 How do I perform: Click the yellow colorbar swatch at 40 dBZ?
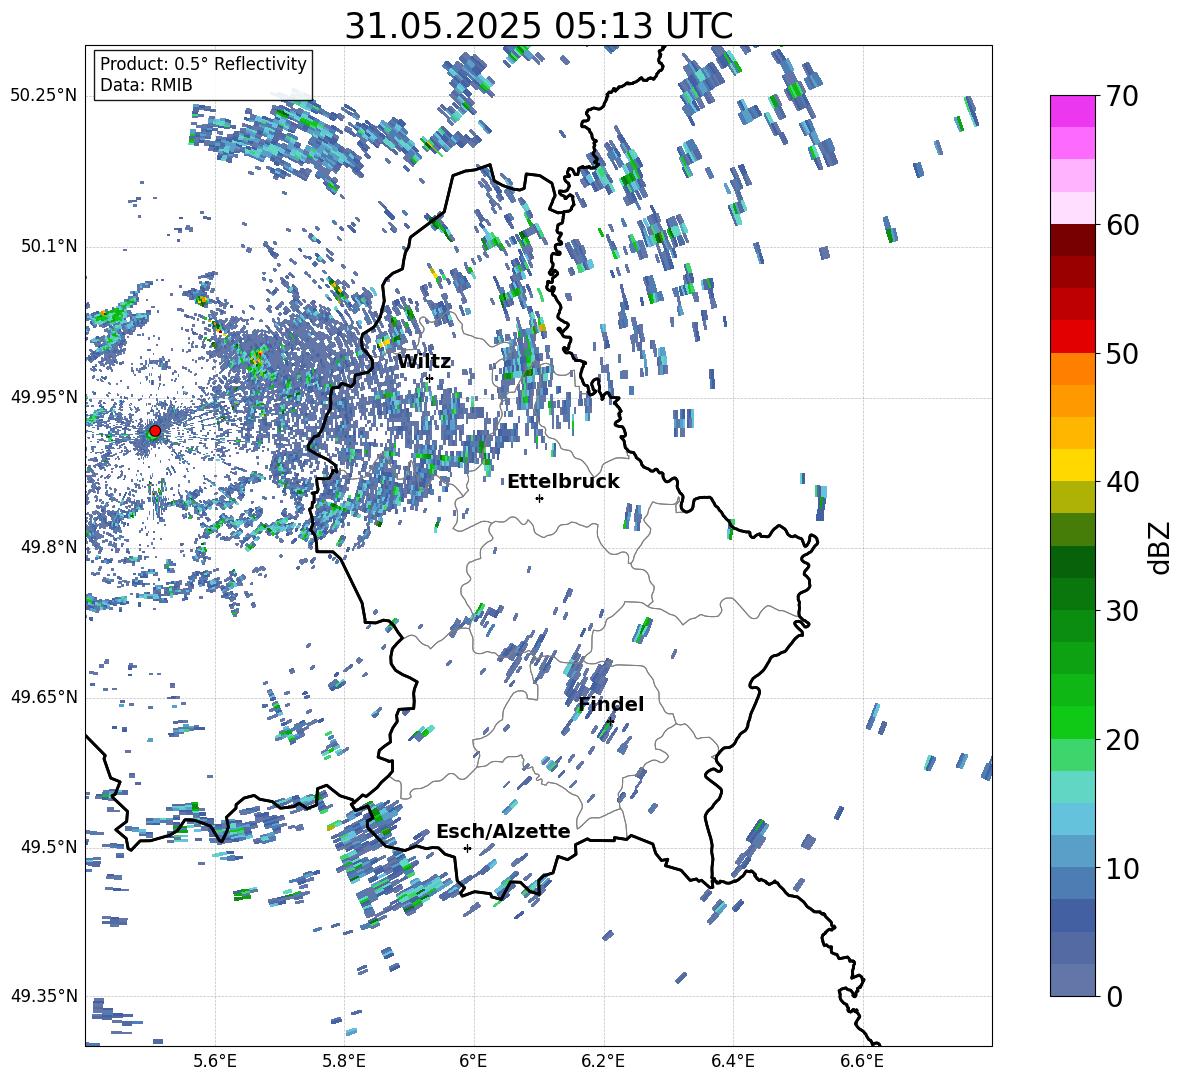tap(1072, 465)
